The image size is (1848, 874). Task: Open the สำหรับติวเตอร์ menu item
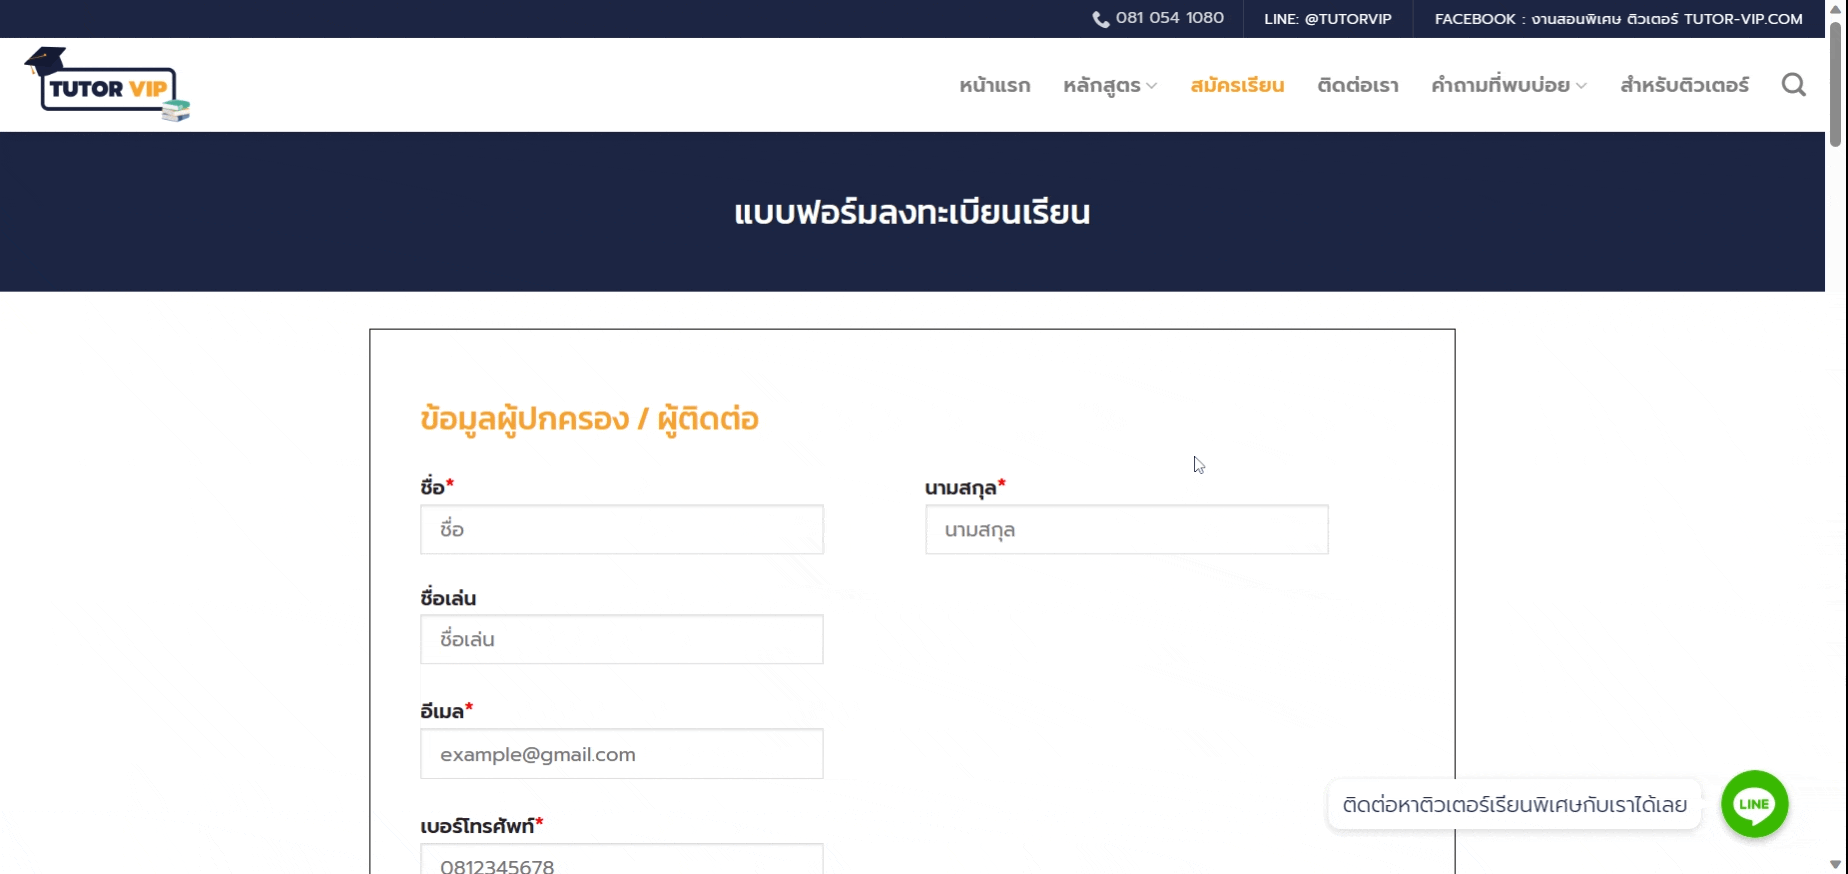point(1684,86)
